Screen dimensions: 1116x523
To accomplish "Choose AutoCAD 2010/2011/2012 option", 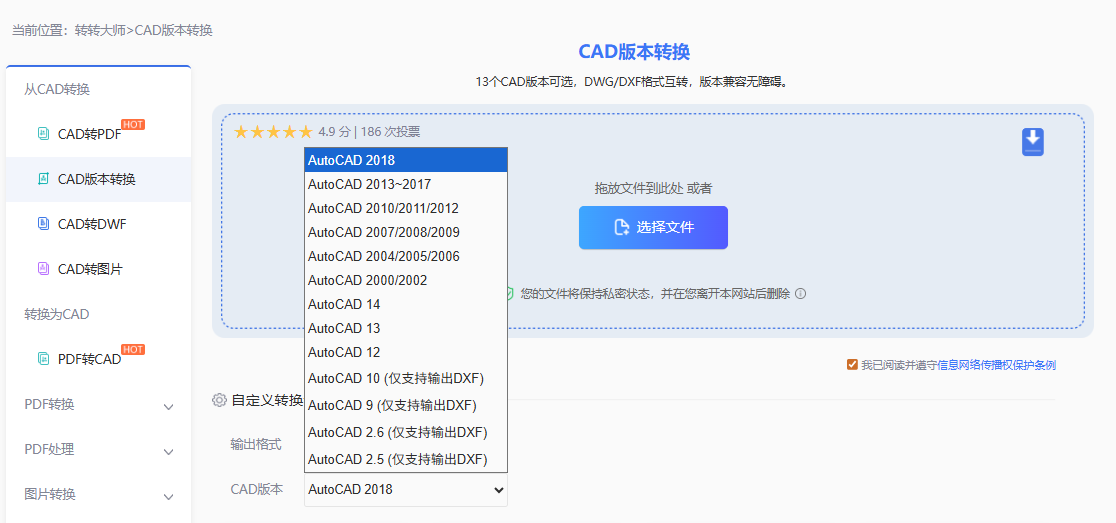I will pyautogui.click(x=406, y=208).
